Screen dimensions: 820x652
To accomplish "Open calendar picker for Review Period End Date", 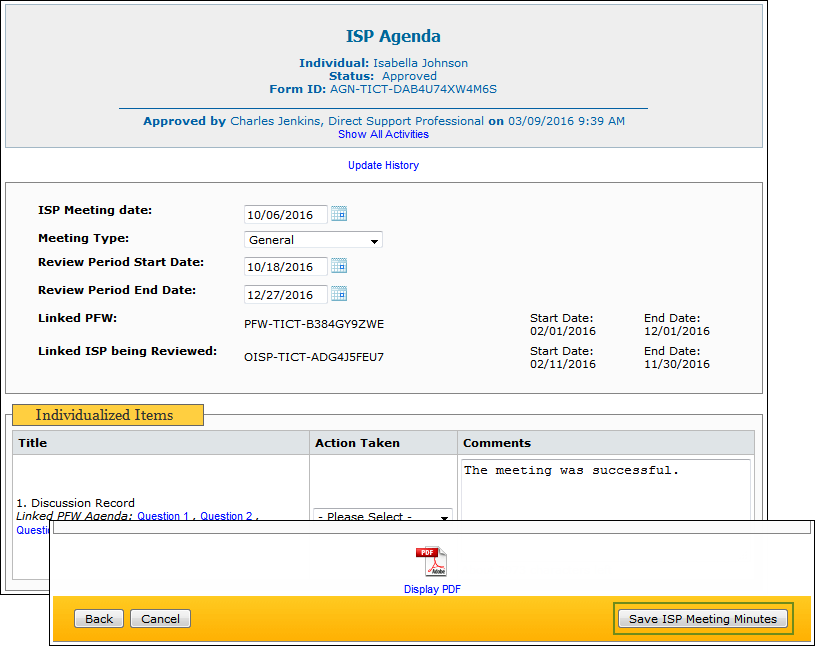I will coord(339,294).
